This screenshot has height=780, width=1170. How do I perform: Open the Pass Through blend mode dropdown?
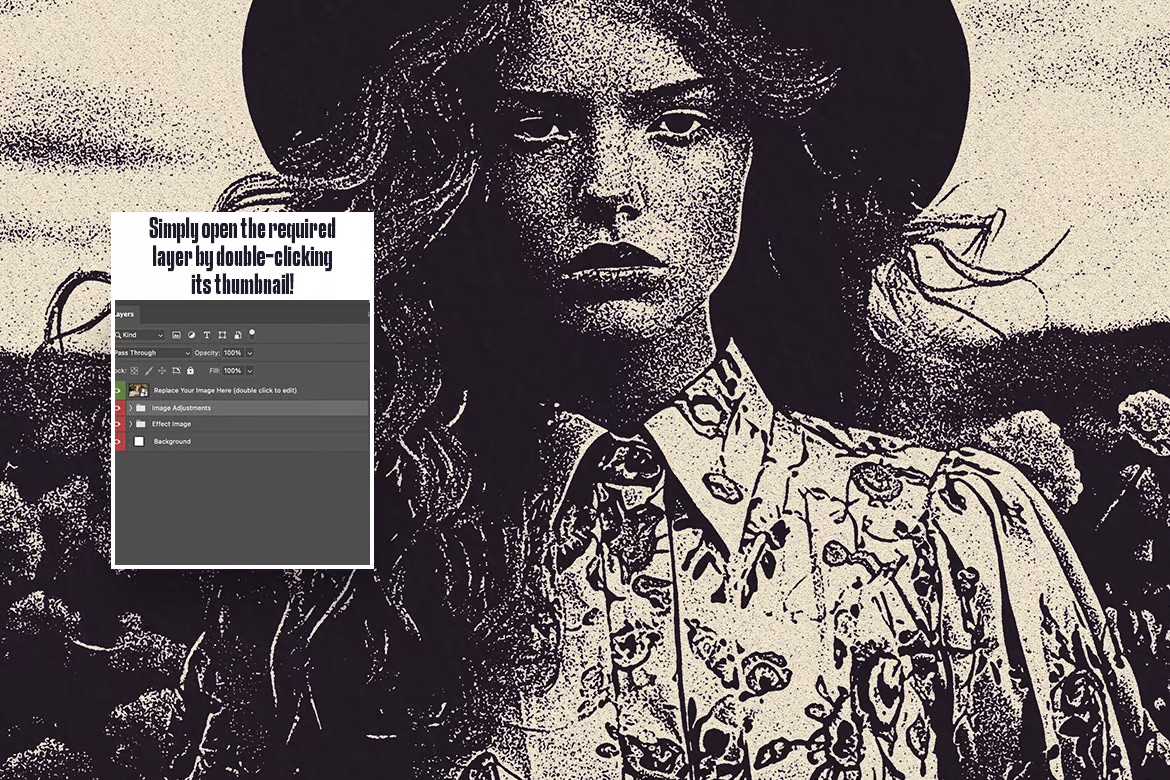[x=152, y=353]
